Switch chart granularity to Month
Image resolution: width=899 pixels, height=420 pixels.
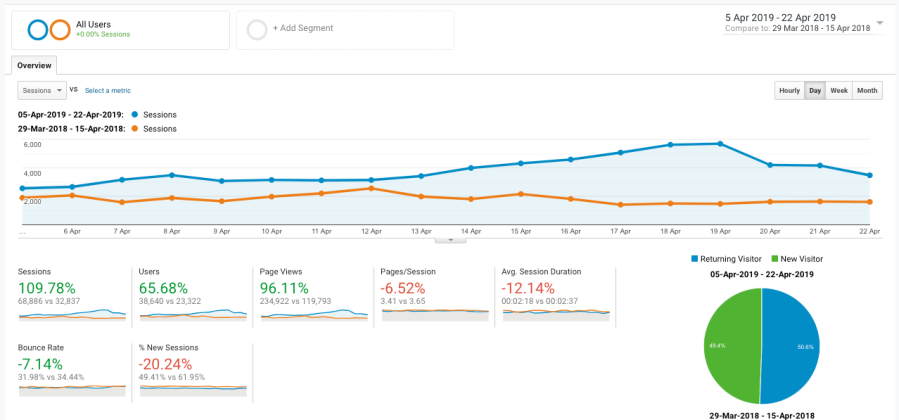pyautogui.click(x=867, y=91)
